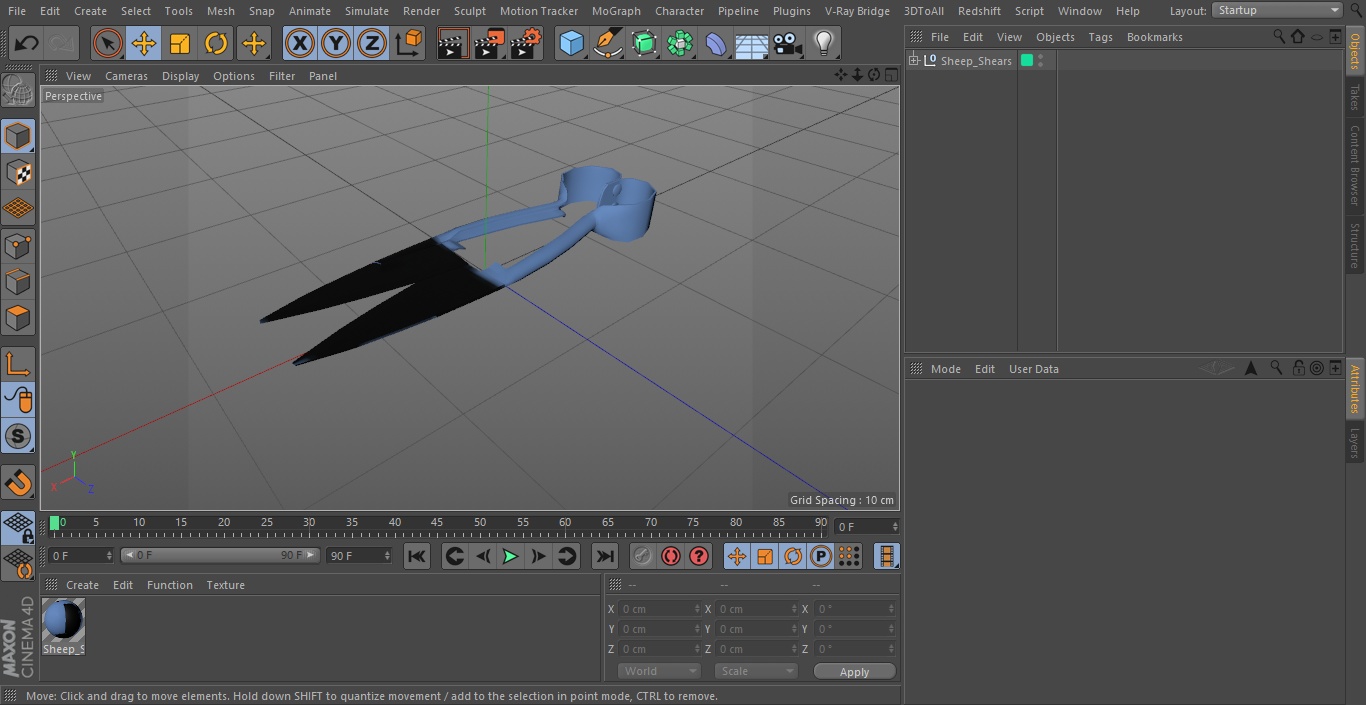Open the Layout Startup dropdown
The width and height of the screenshot is (1366, 705).
(1277, 10)
